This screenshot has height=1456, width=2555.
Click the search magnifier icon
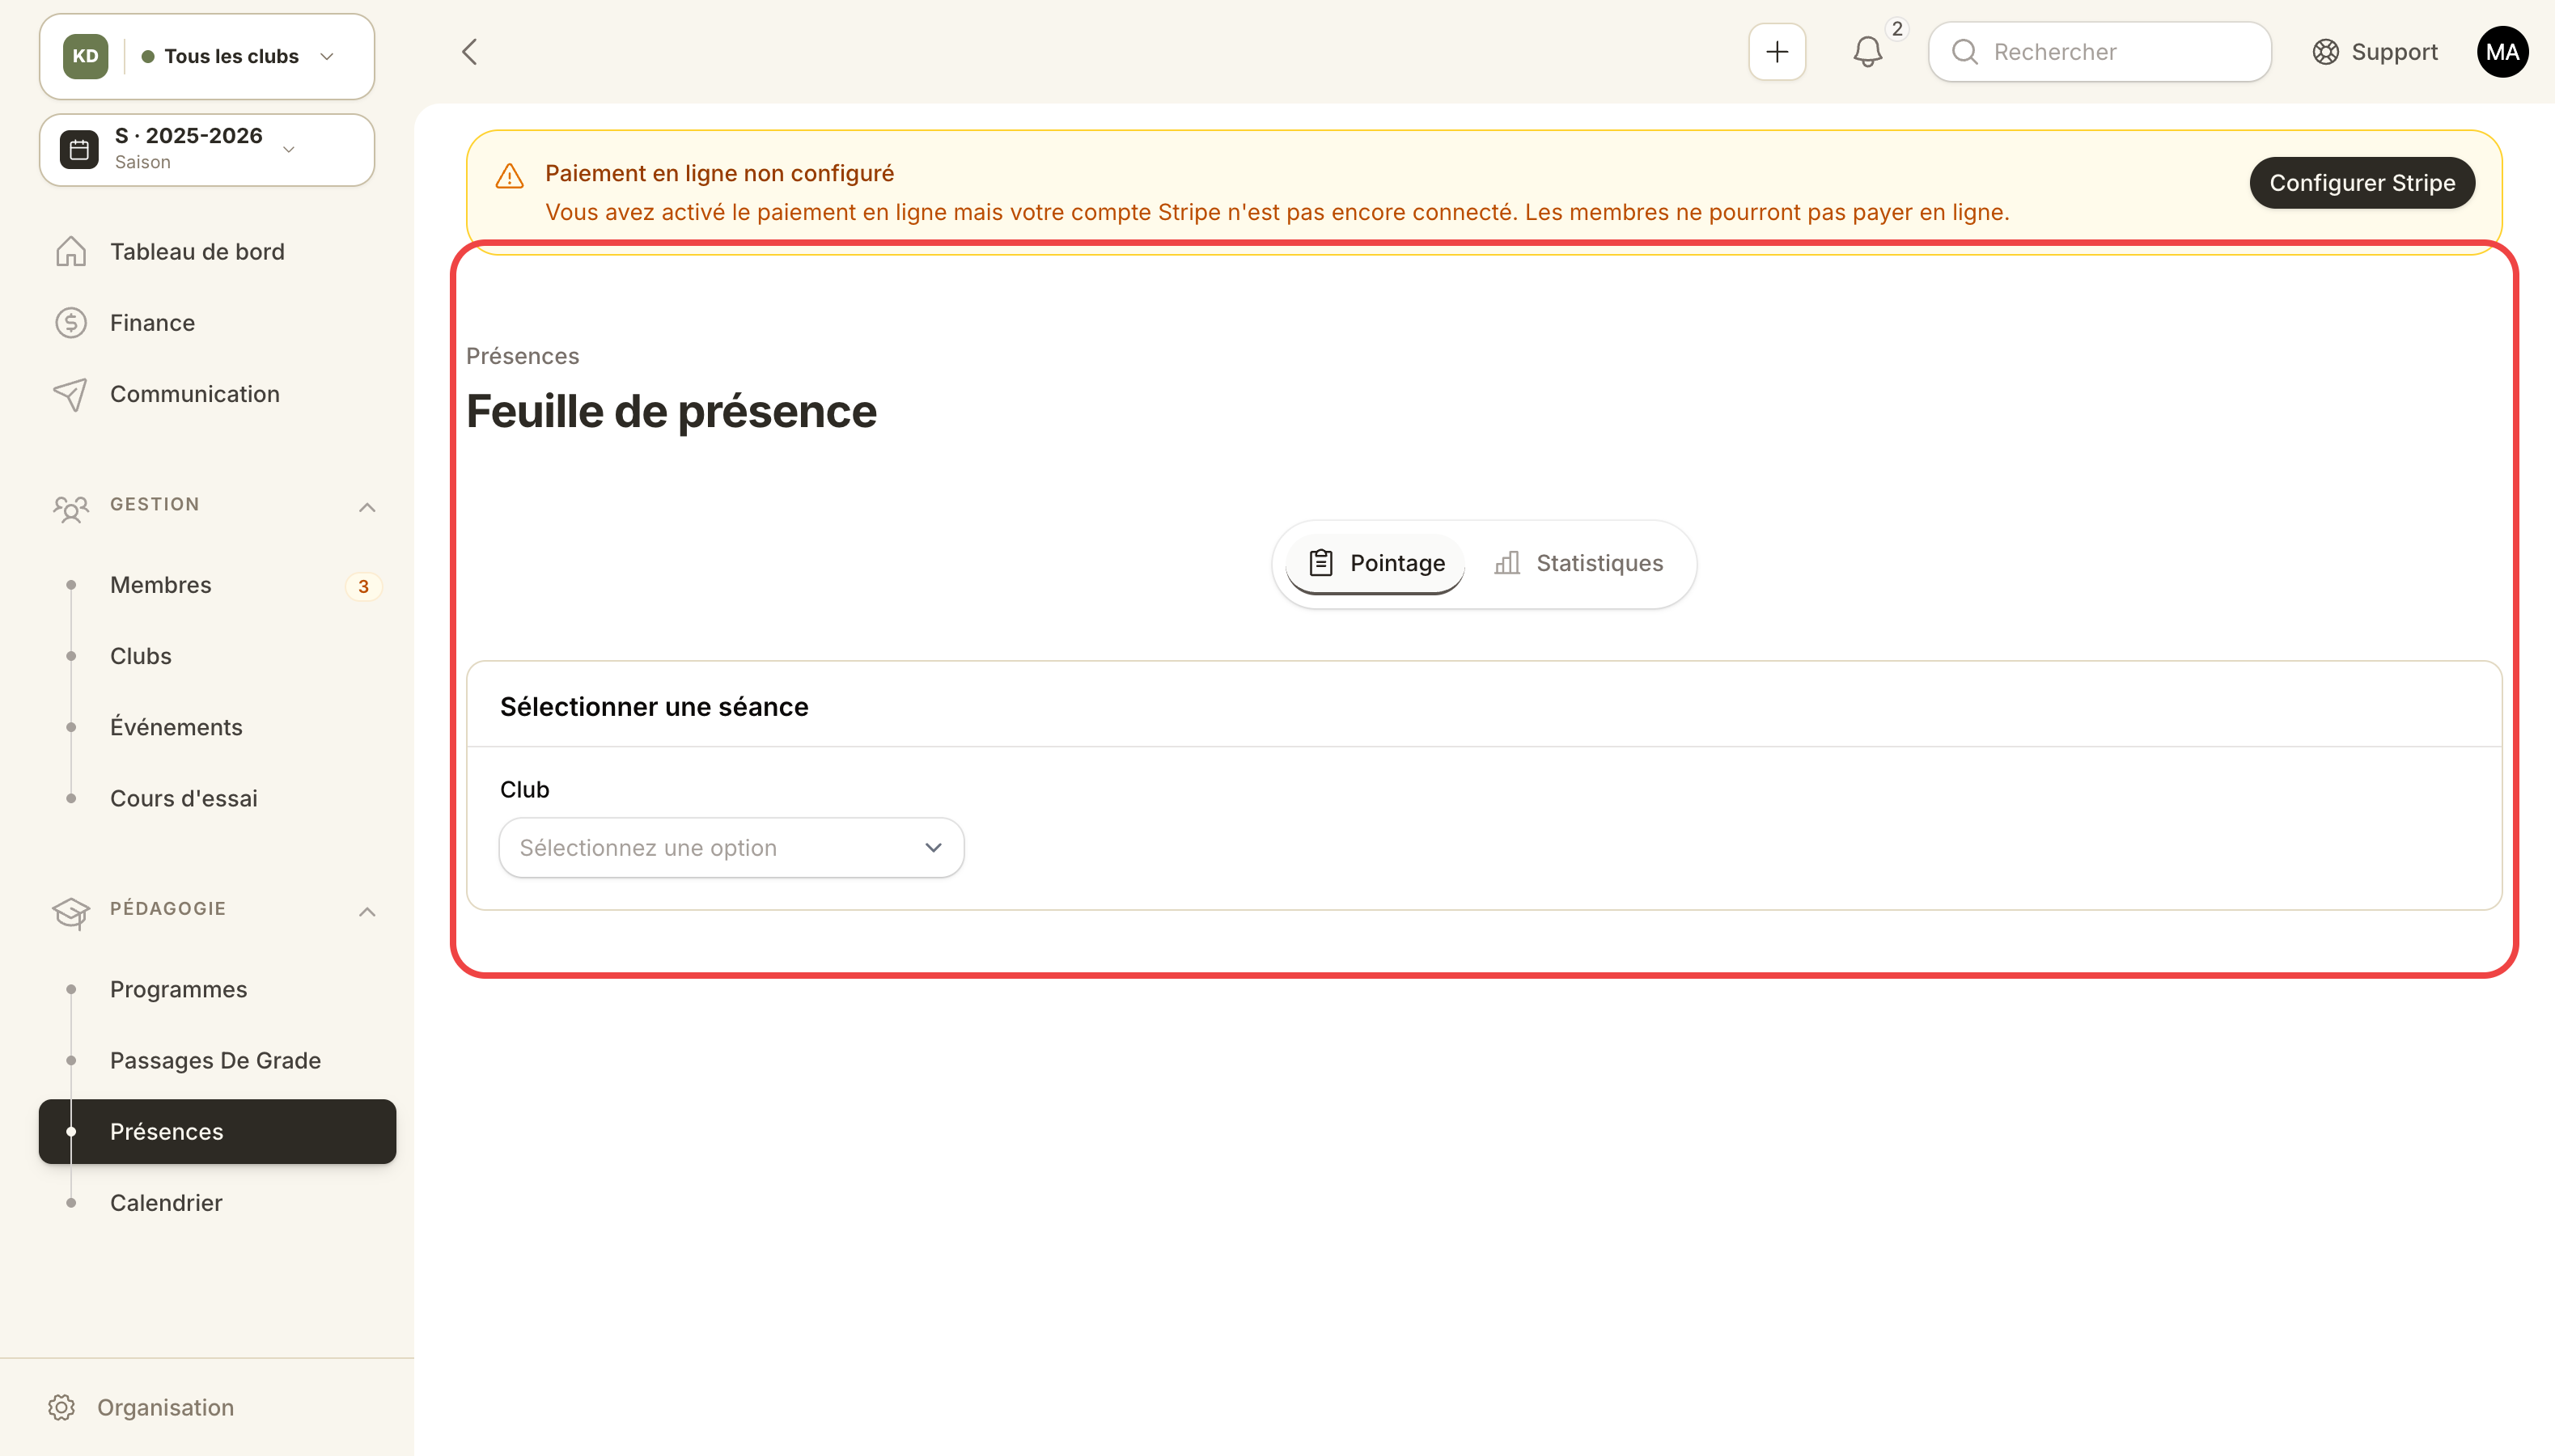1965,52
